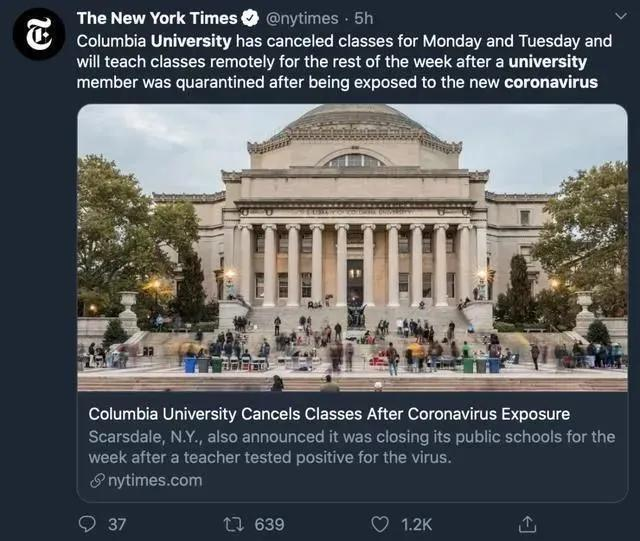This screenshot has width=640, height=541.
Task: Open the 5h timestamp permalink
Action: [x=364, y=18]
